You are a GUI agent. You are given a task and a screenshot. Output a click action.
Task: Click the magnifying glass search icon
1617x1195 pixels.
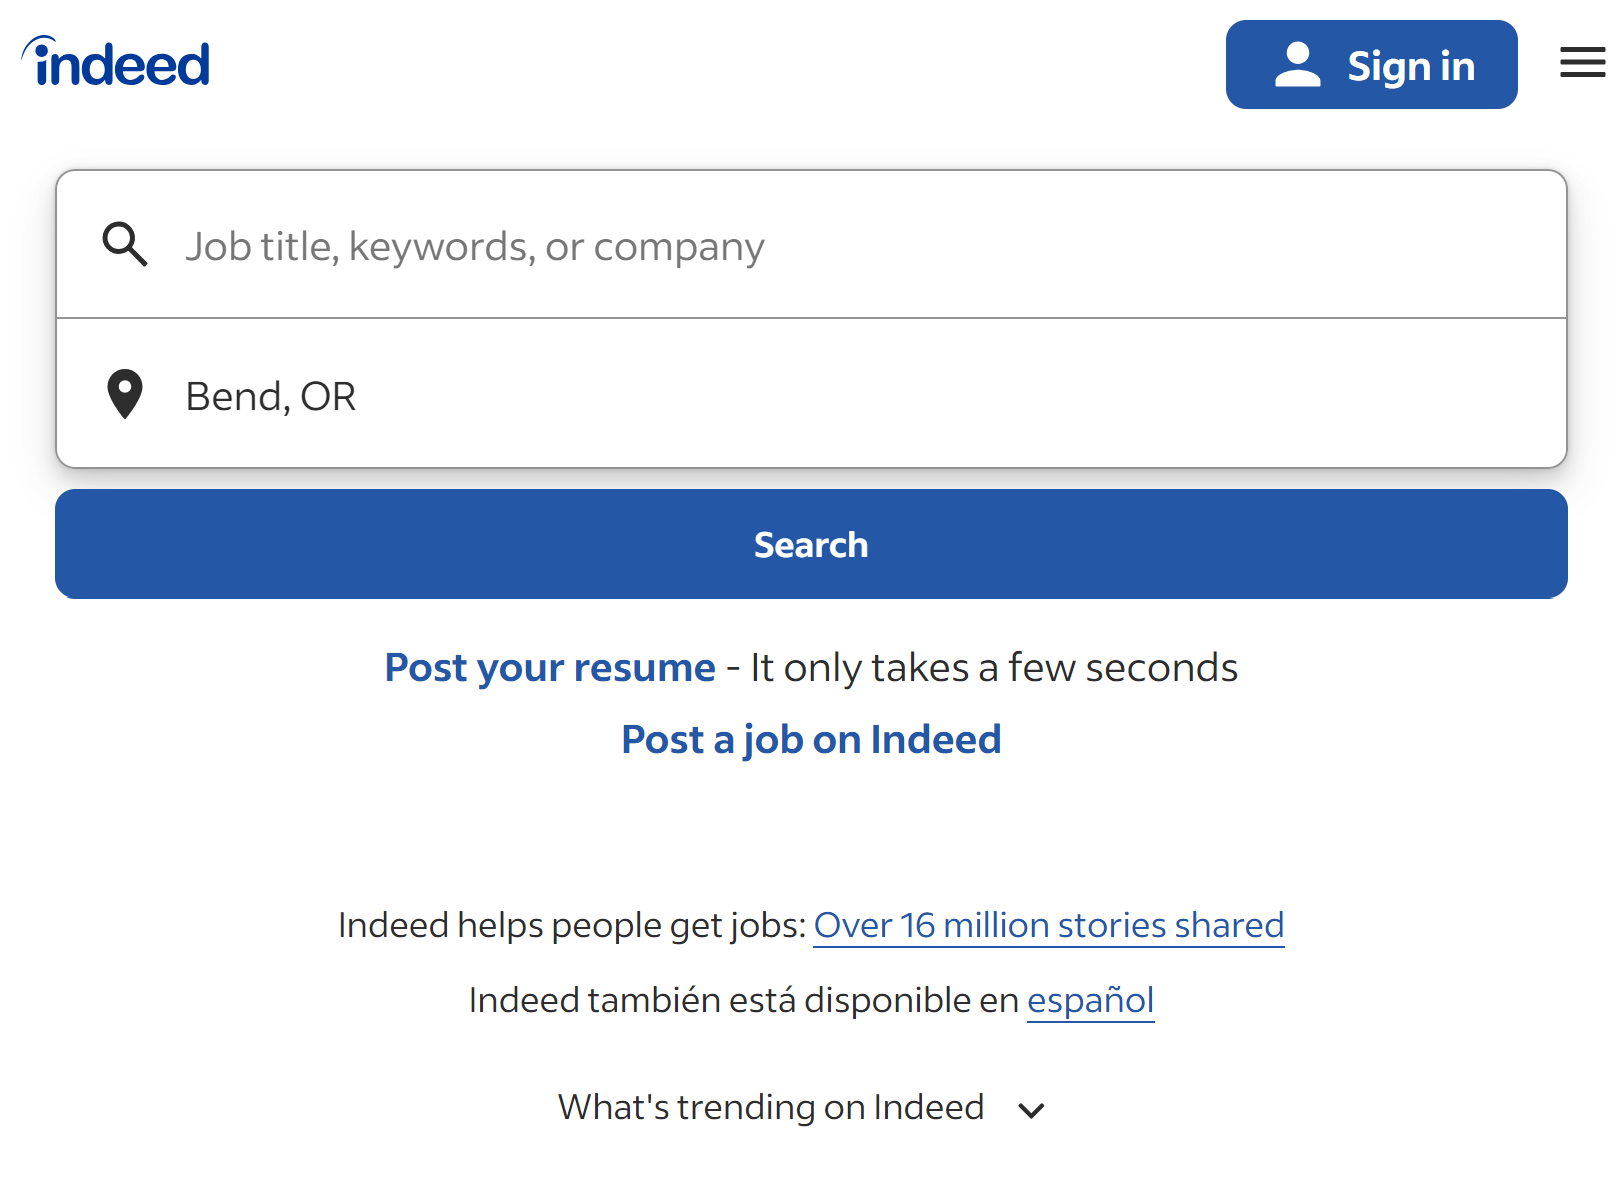pyautogui.click(x=124, y=244)
